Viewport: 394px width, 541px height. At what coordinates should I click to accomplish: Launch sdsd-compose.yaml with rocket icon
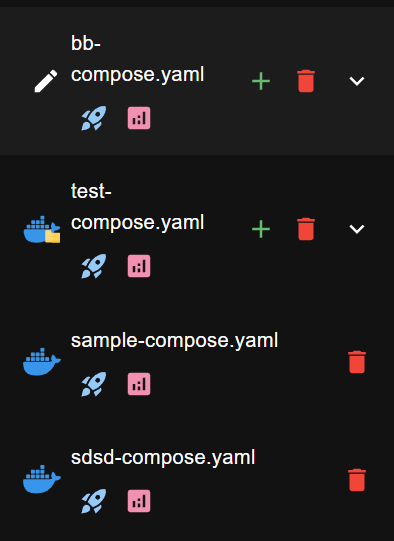pyautogui.click(x=93, y=501)
